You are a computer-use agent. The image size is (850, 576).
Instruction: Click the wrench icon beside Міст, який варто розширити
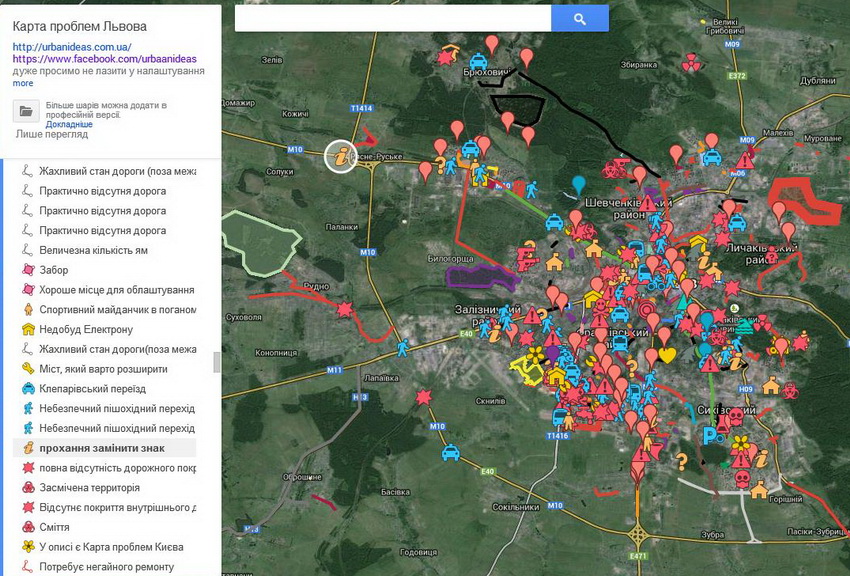pos(28,368)
